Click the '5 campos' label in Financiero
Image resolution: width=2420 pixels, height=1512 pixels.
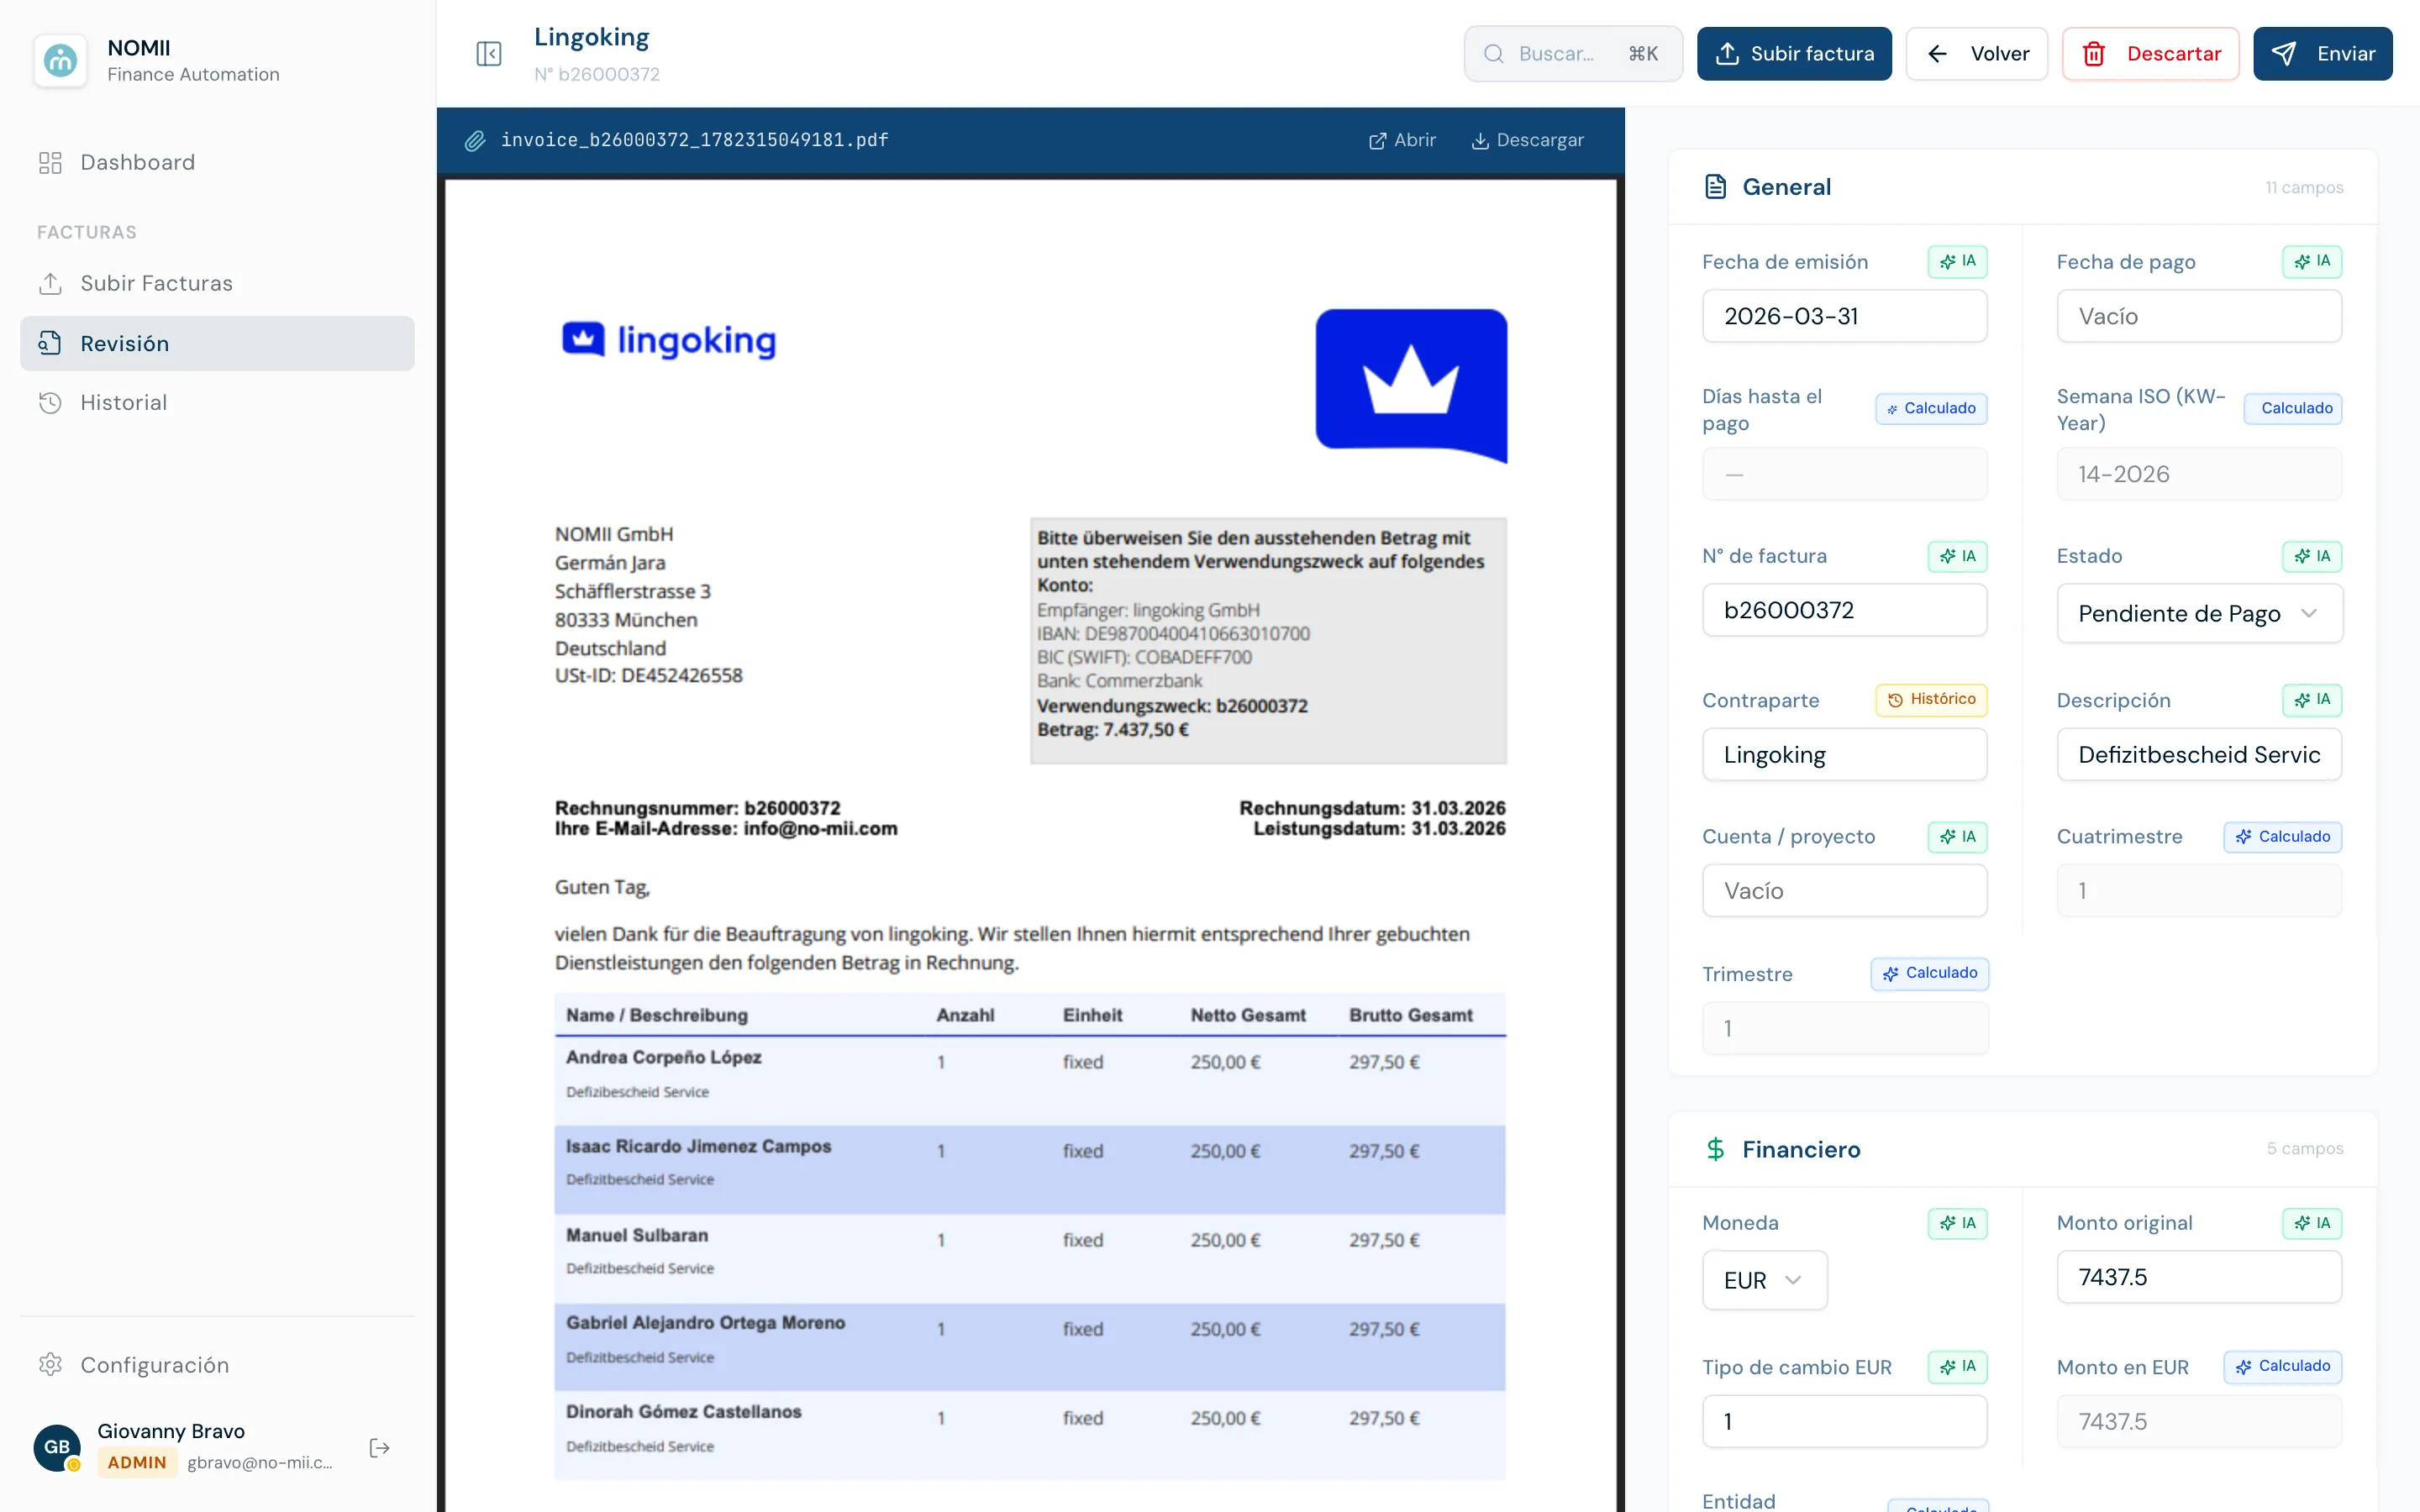[2305, 1148]
